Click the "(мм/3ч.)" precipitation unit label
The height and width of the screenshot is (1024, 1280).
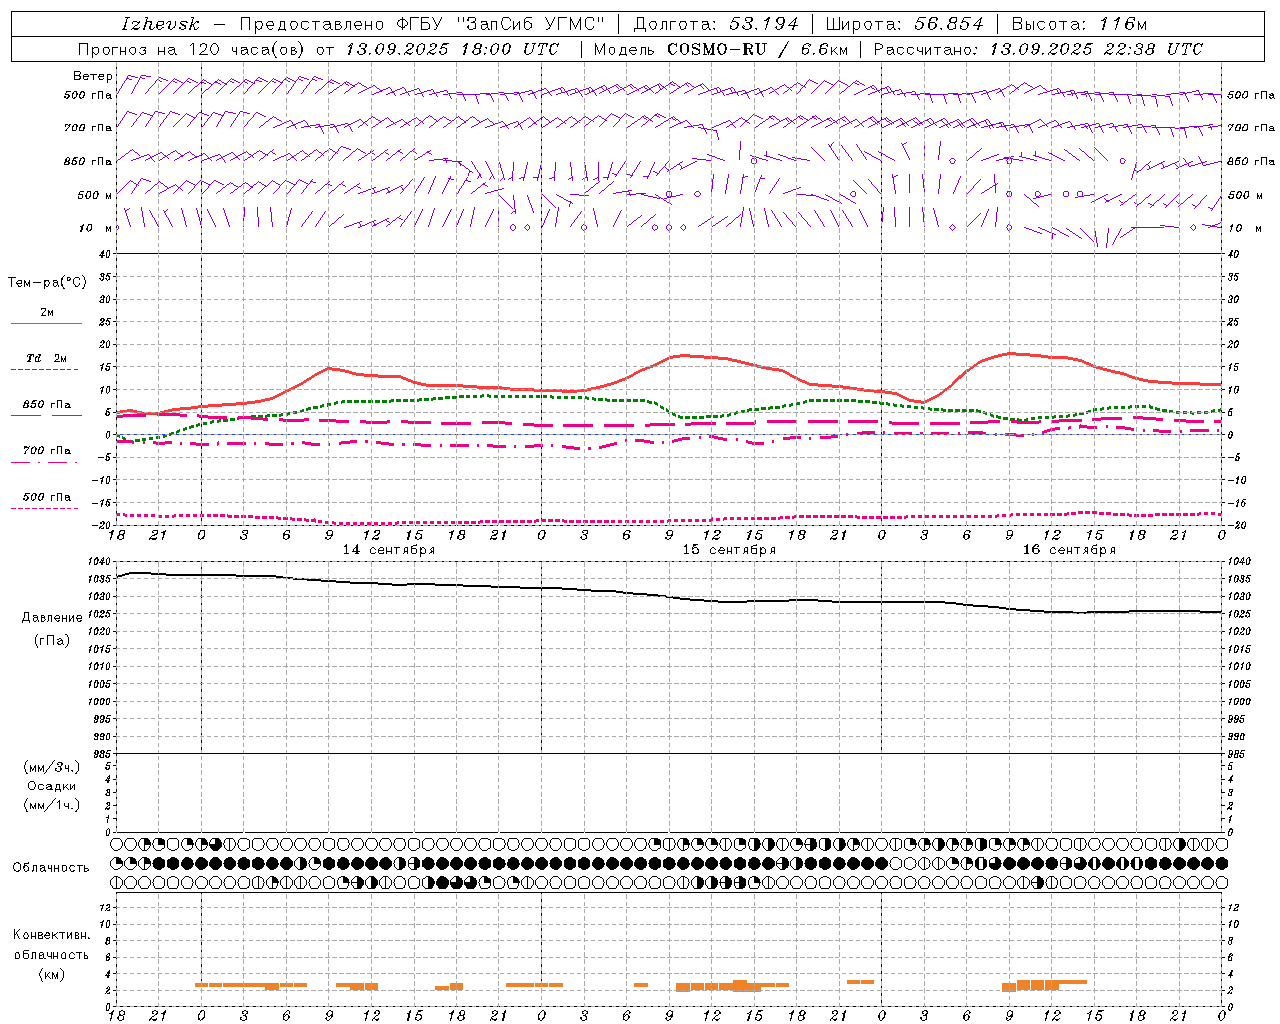point(51,767)
